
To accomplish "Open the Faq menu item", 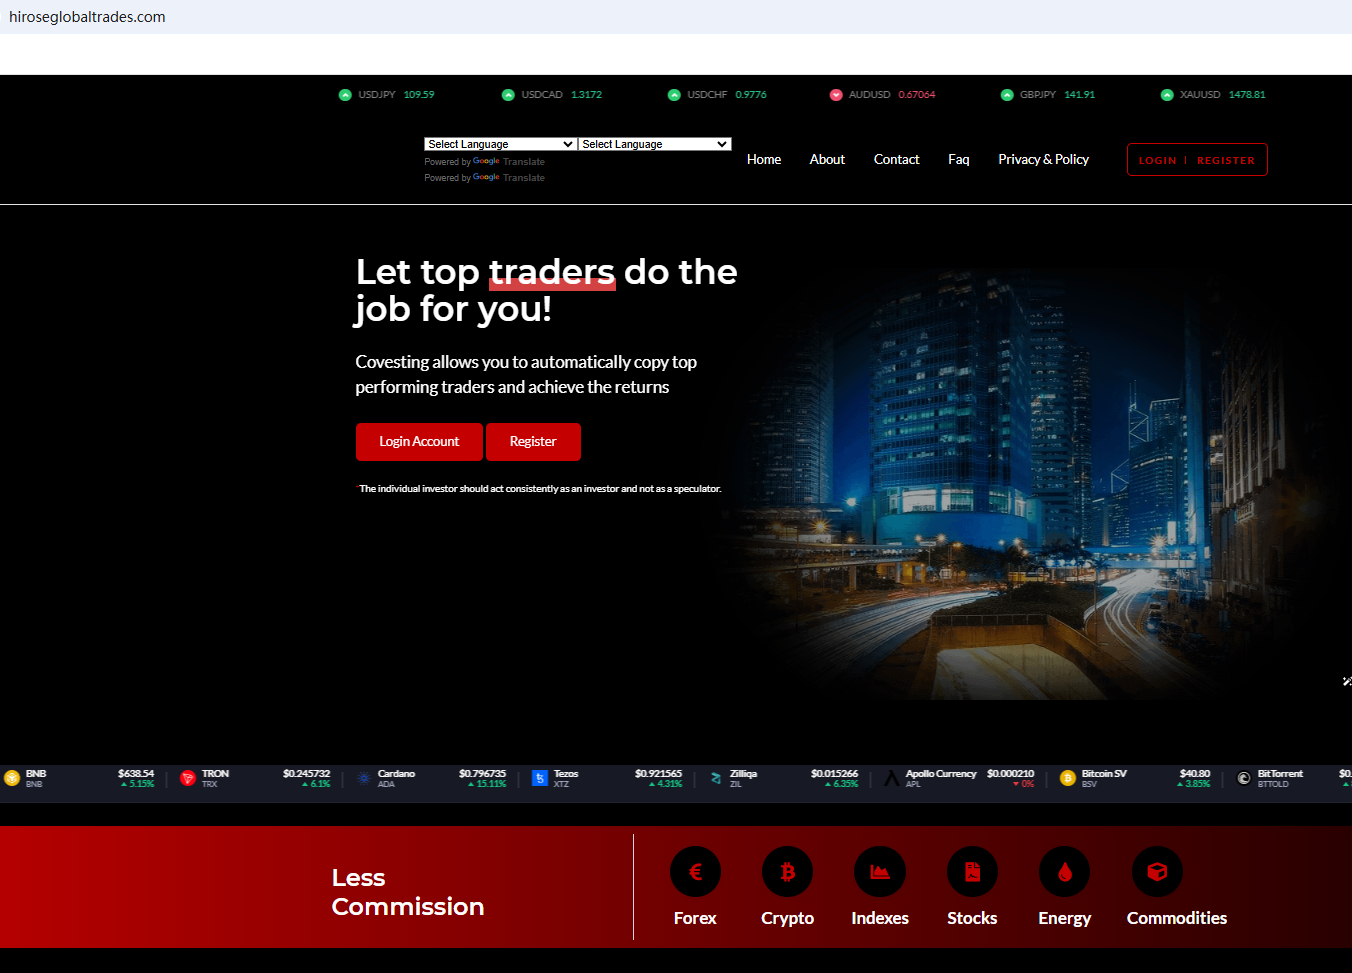I will 959,160.
